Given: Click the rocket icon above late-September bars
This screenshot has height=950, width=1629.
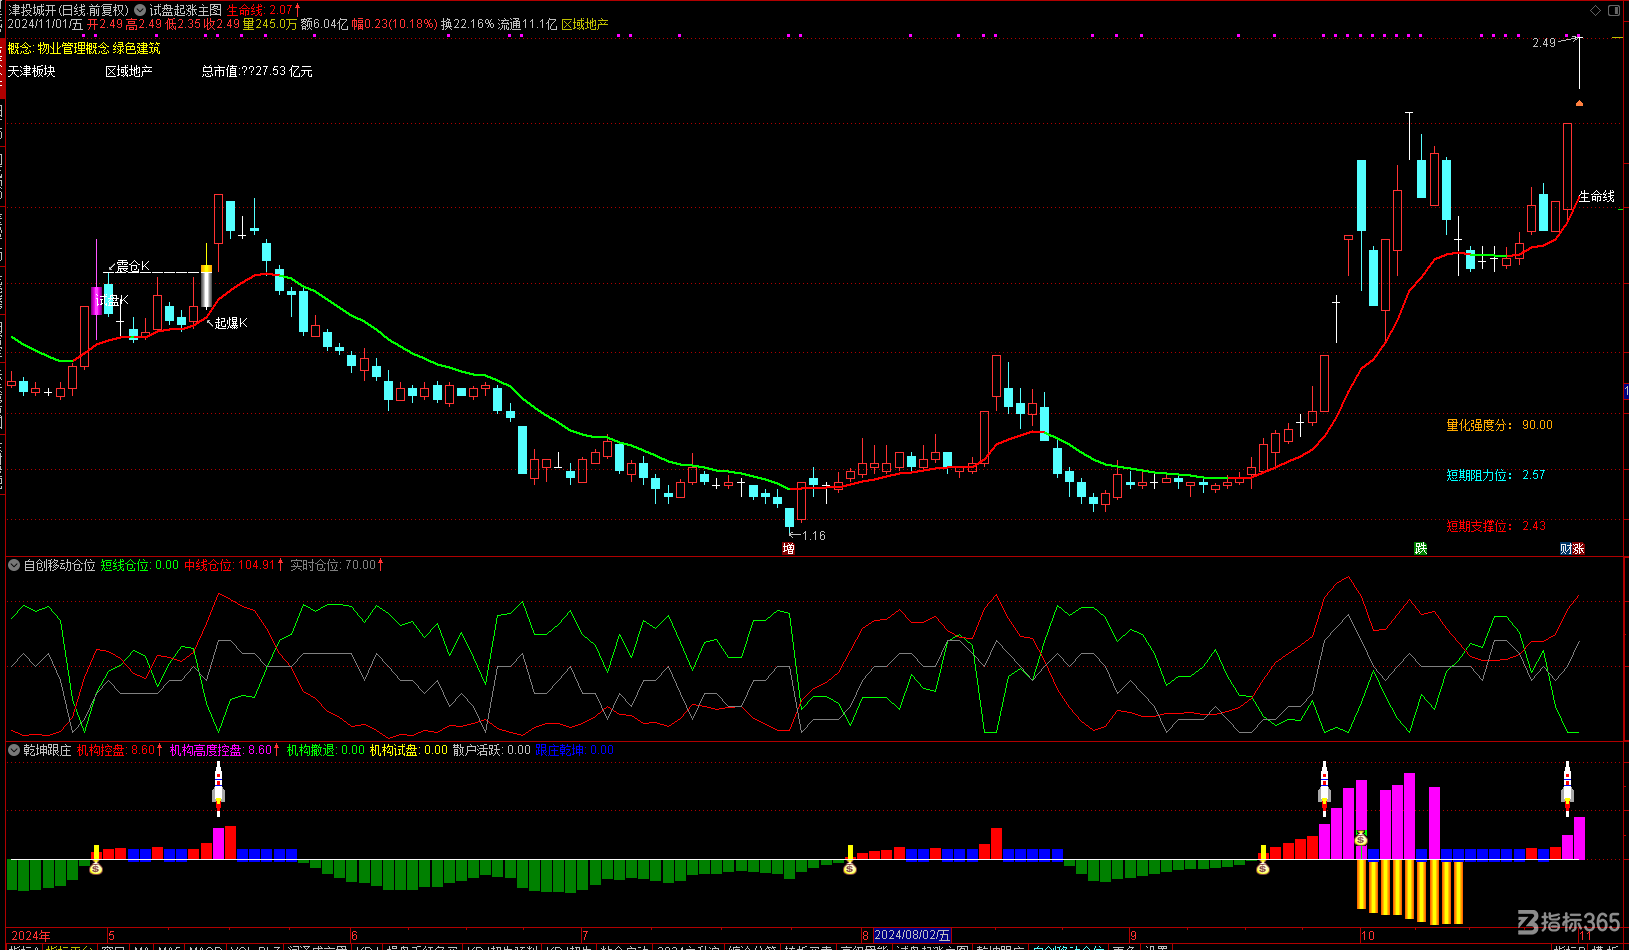Looking at the screenshot, I should pos(1325,787).
